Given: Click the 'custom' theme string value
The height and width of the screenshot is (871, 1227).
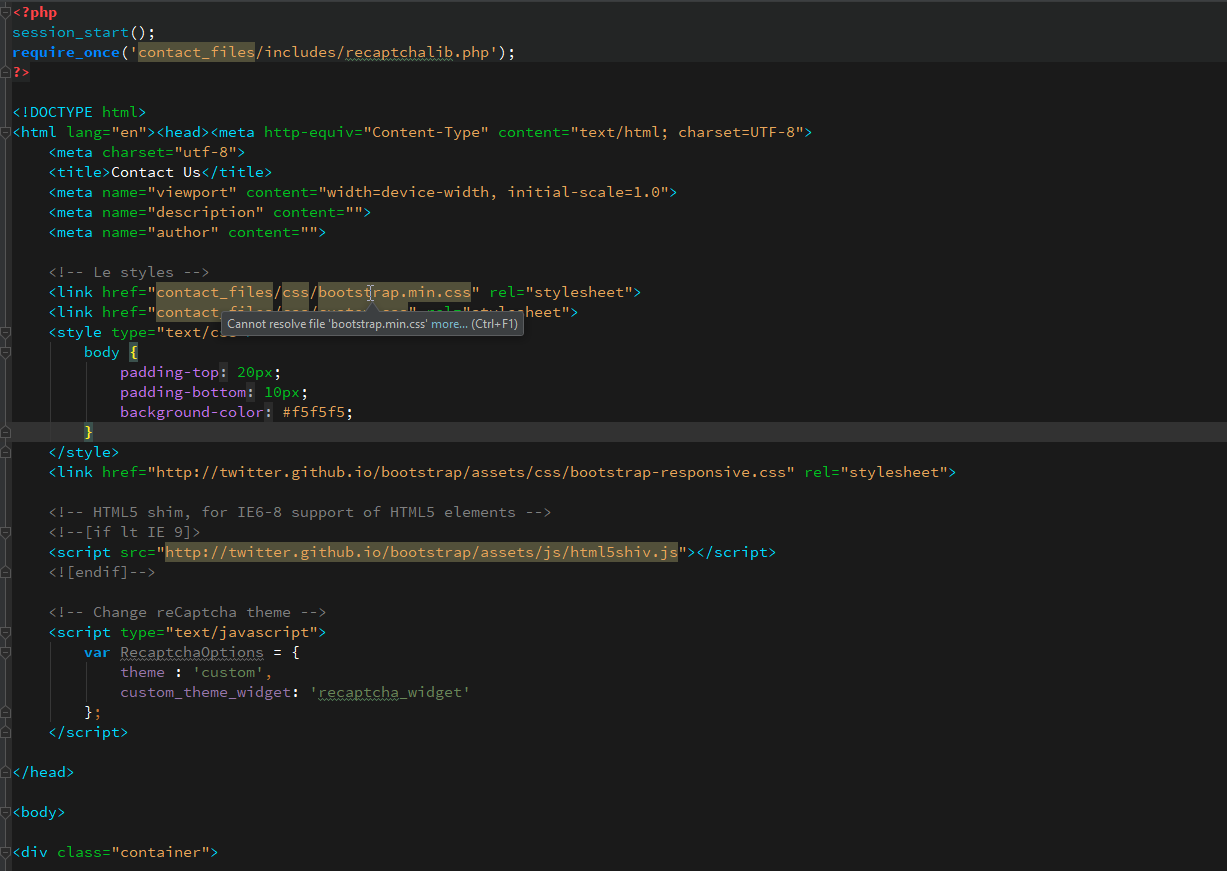Looking at the screenshot, I should (228, 672).
